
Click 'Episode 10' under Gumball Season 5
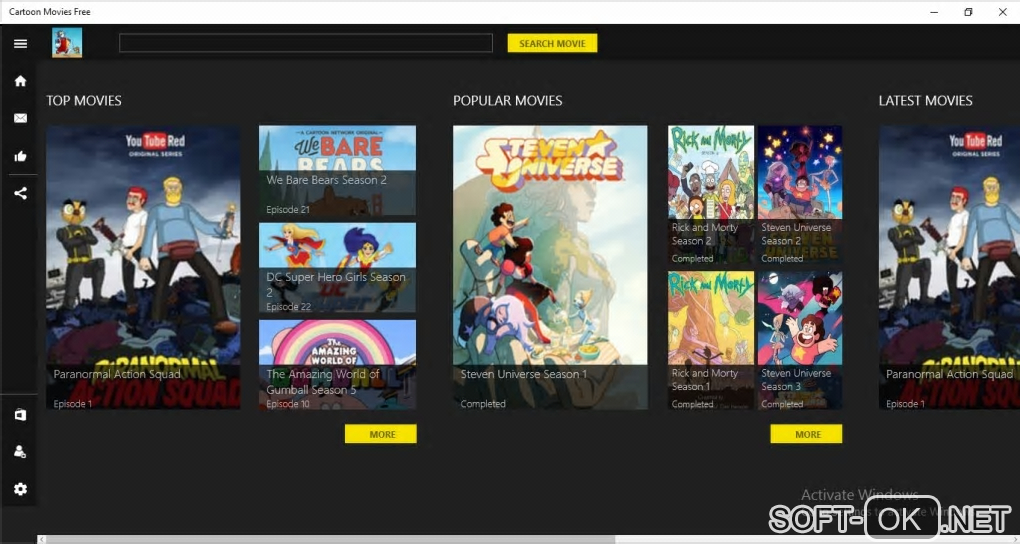click(288, 403)
